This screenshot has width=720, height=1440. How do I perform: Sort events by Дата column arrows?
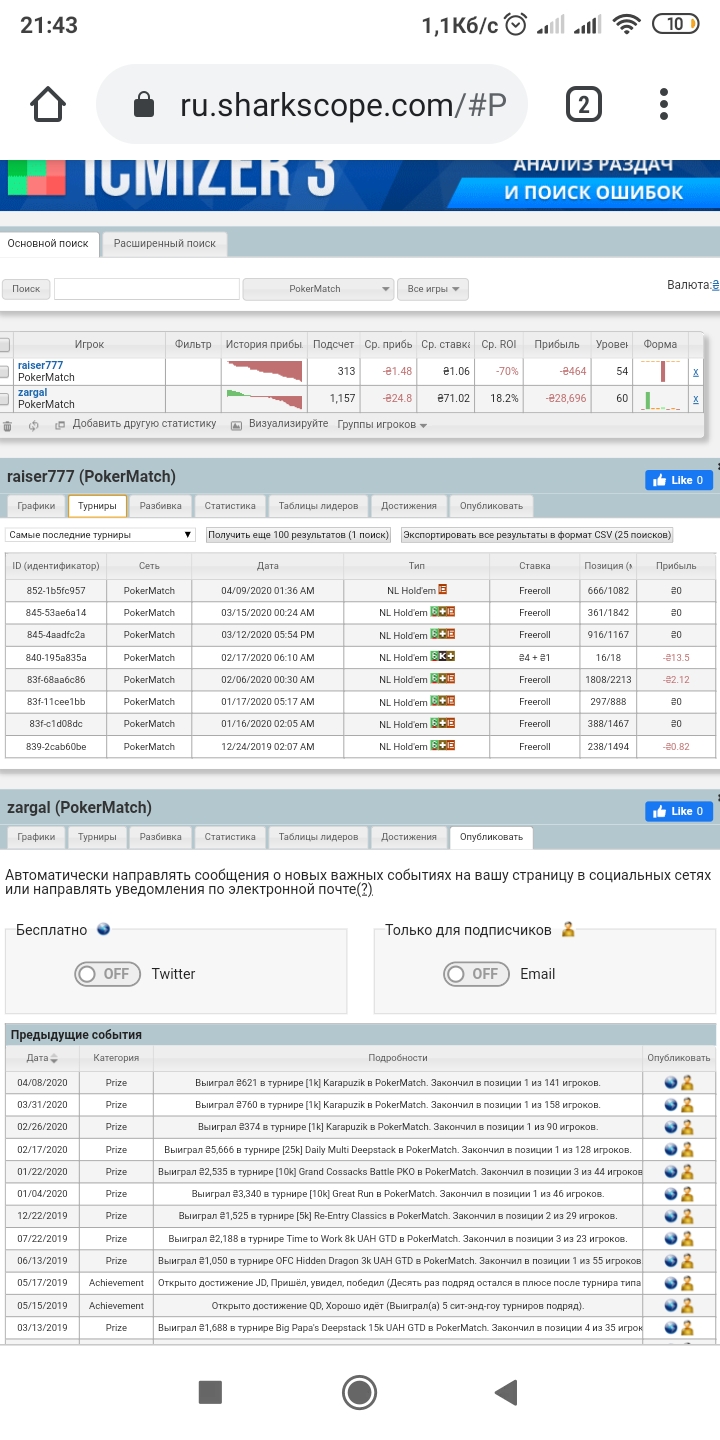pos(54,1058)
